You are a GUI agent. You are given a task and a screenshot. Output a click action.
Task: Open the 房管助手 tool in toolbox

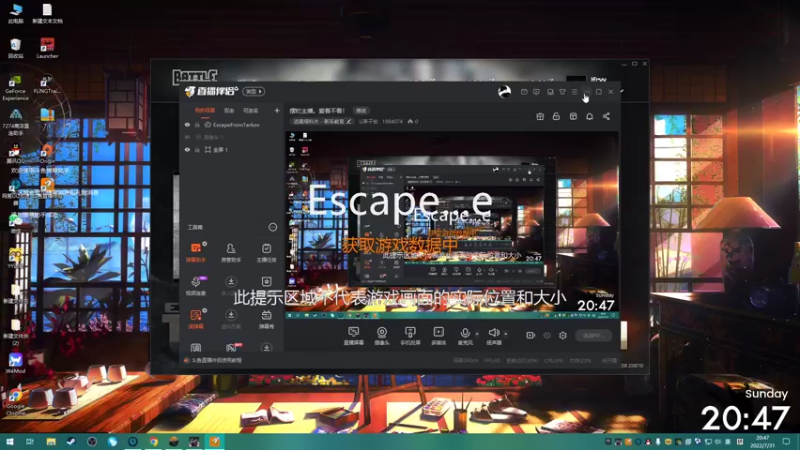tap(231, 253)
